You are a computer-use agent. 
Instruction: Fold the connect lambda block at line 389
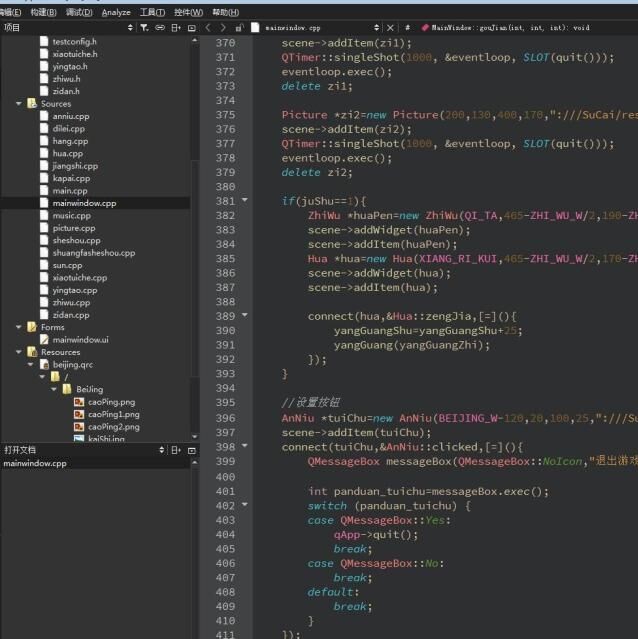[x=245, y=315]
